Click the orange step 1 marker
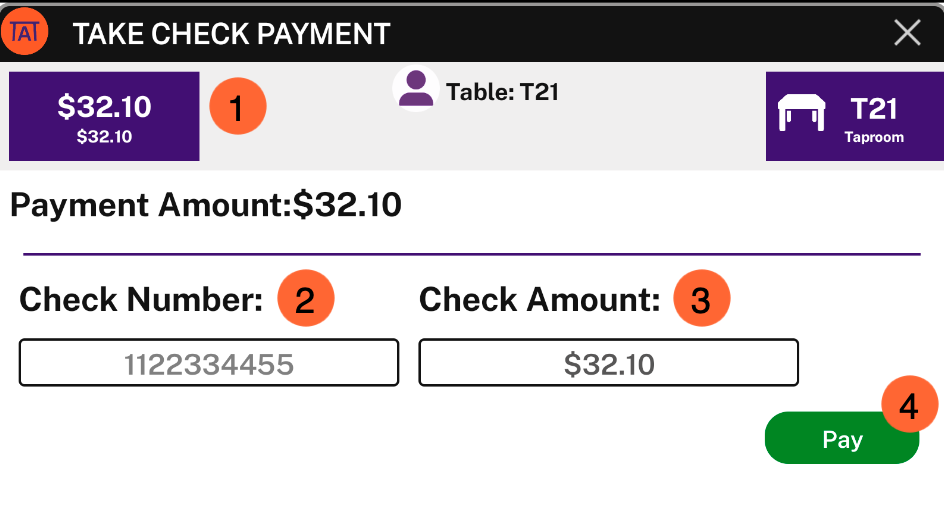944x512 pixels. point(238,107)
